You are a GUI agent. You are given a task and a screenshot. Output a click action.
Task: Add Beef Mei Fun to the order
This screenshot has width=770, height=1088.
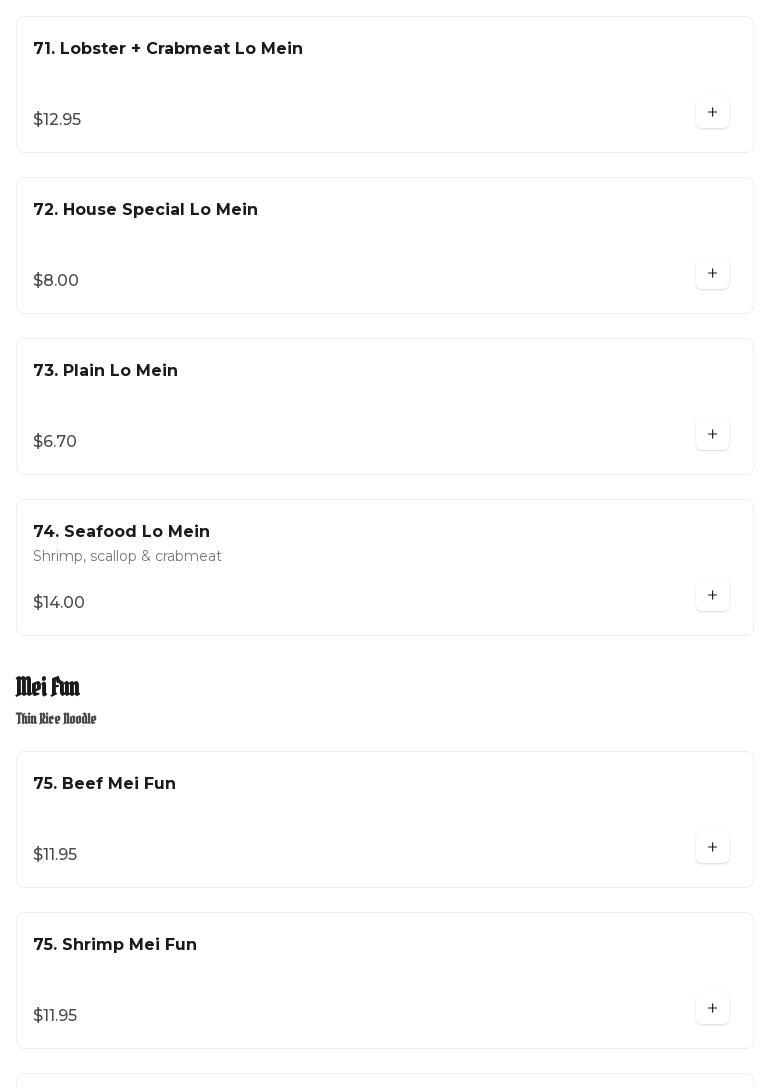pyautogui.click(x=712, y=848)
